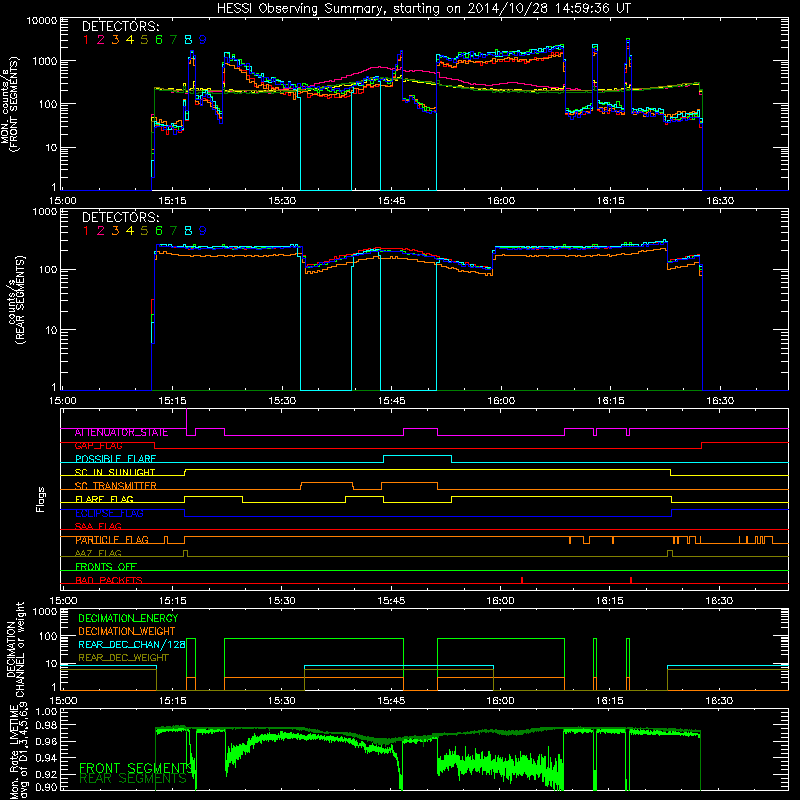
Task: Click the POSSIBLE_FLARE flag label
Action: point(115,459)
